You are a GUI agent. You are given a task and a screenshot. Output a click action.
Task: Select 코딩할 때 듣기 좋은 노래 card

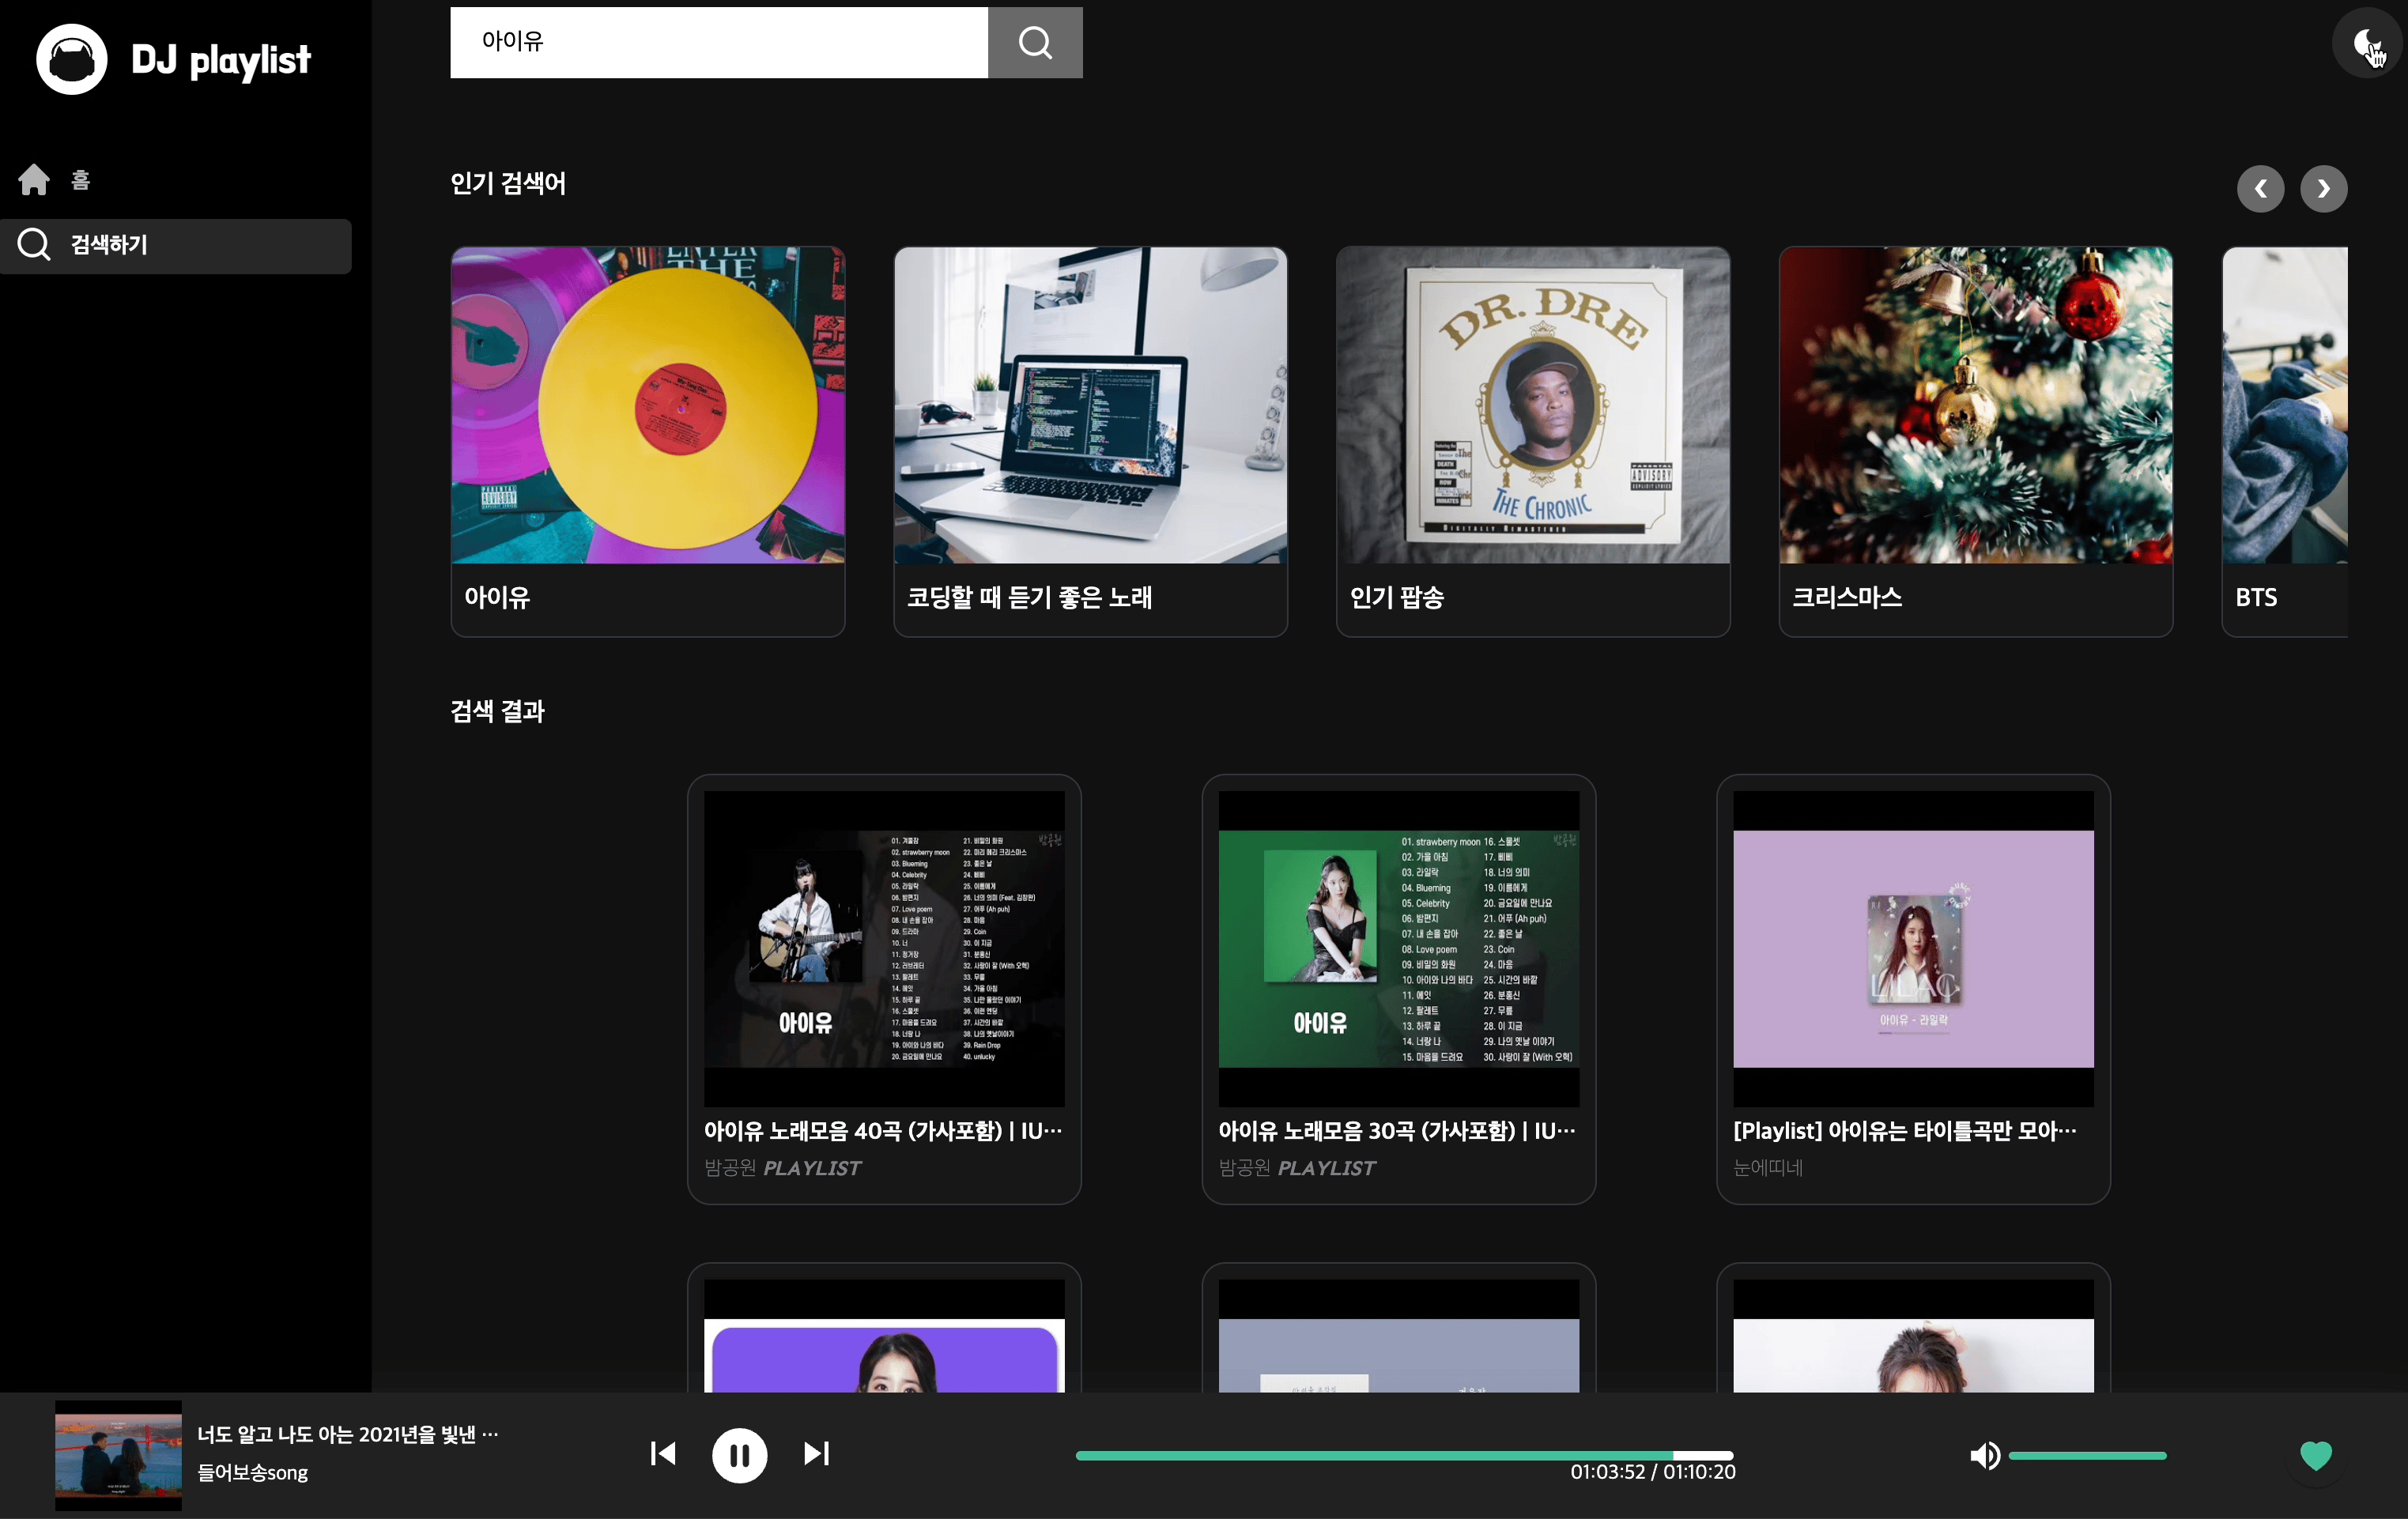click(1090, 441)
